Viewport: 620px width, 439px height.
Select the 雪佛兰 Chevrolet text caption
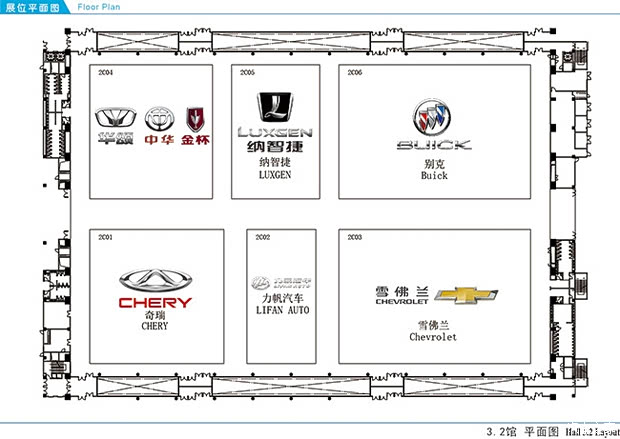(433, 331)
